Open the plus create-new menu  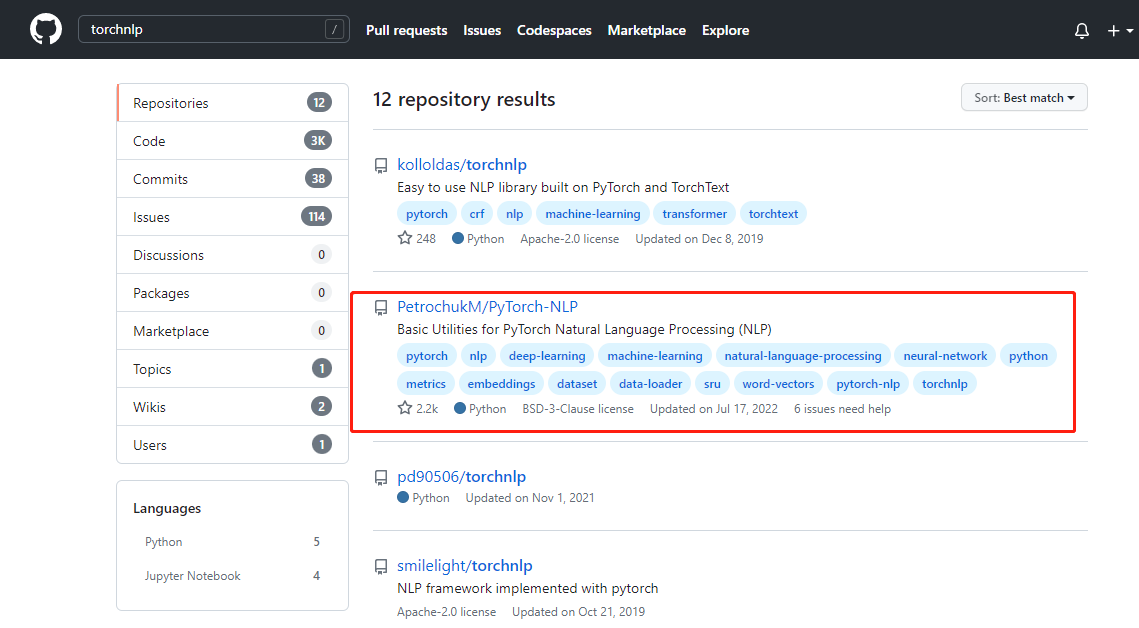tap(1119, 30)
